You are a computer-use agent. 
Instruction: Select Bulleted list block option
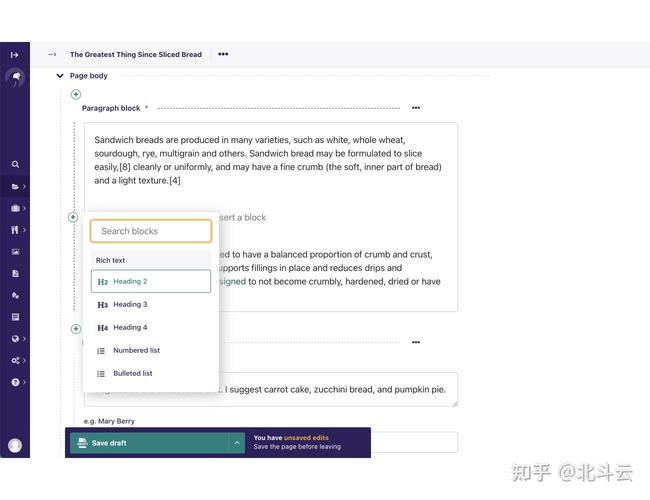click(151, 374)
